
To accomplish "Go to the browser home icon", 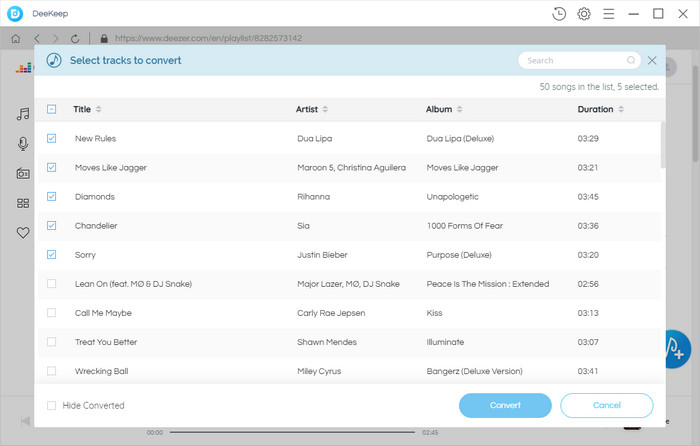I will pyautogui.click(x=16, y=38).
